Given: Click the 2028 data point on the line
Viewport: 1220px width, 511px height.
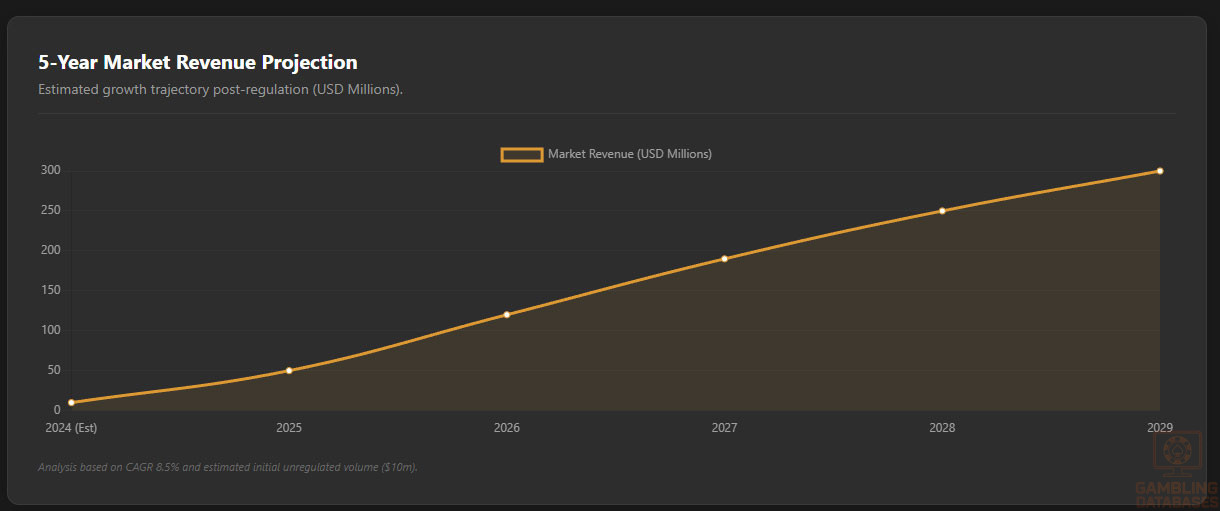Looking at the screenshot, I should [942, 211].
